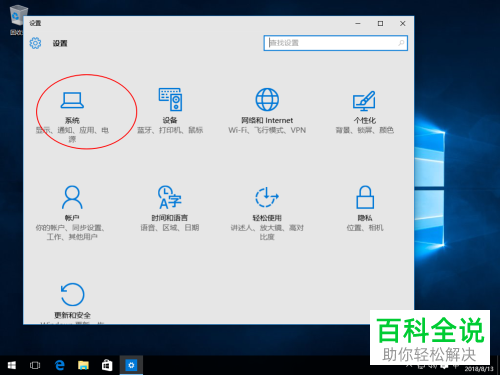Open the 个性化 (Personalization) icon

pos(364,101)
